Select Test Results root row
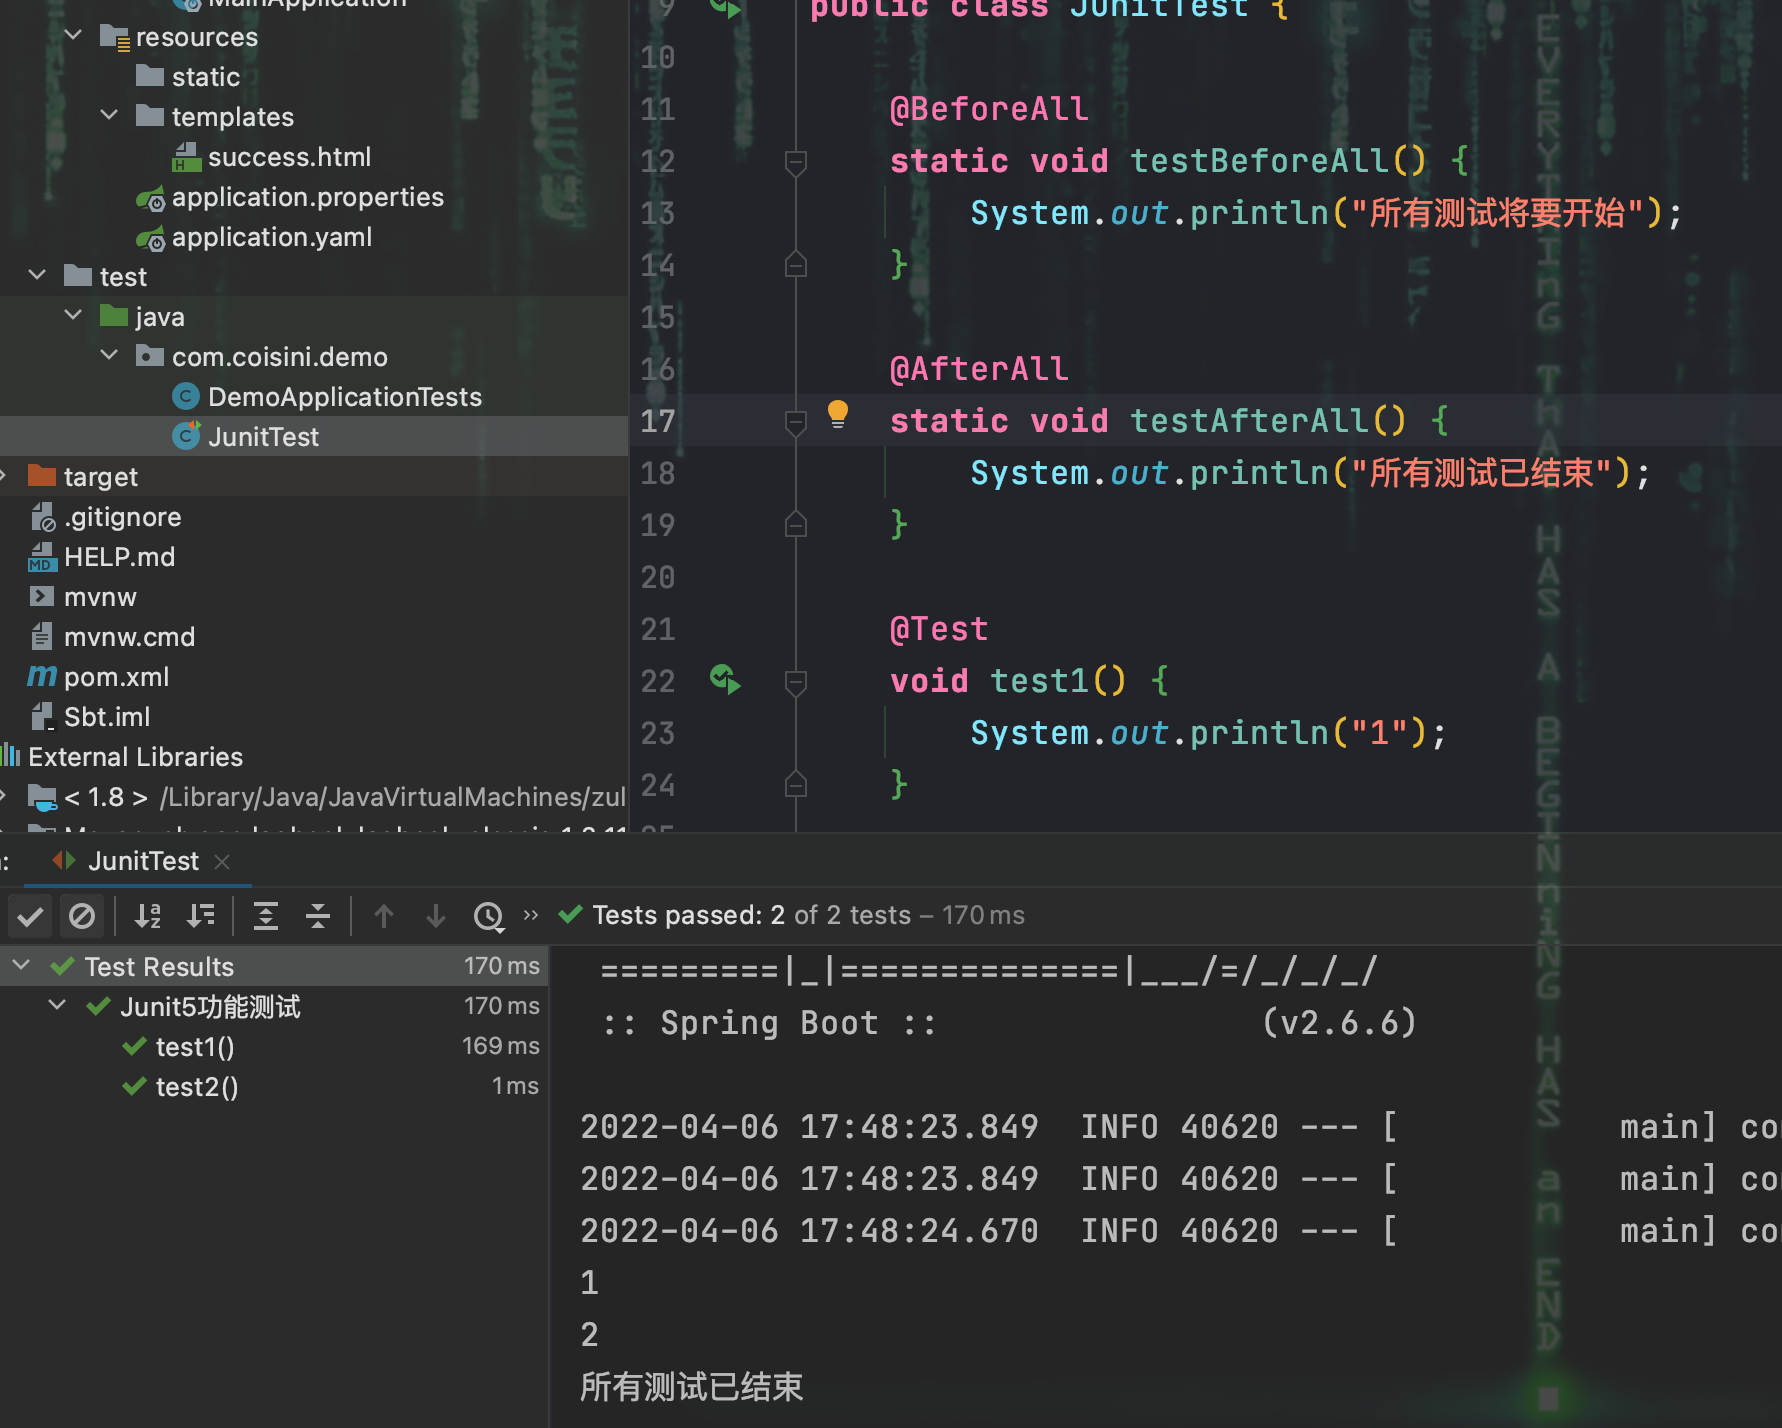 tap(274, 966)
